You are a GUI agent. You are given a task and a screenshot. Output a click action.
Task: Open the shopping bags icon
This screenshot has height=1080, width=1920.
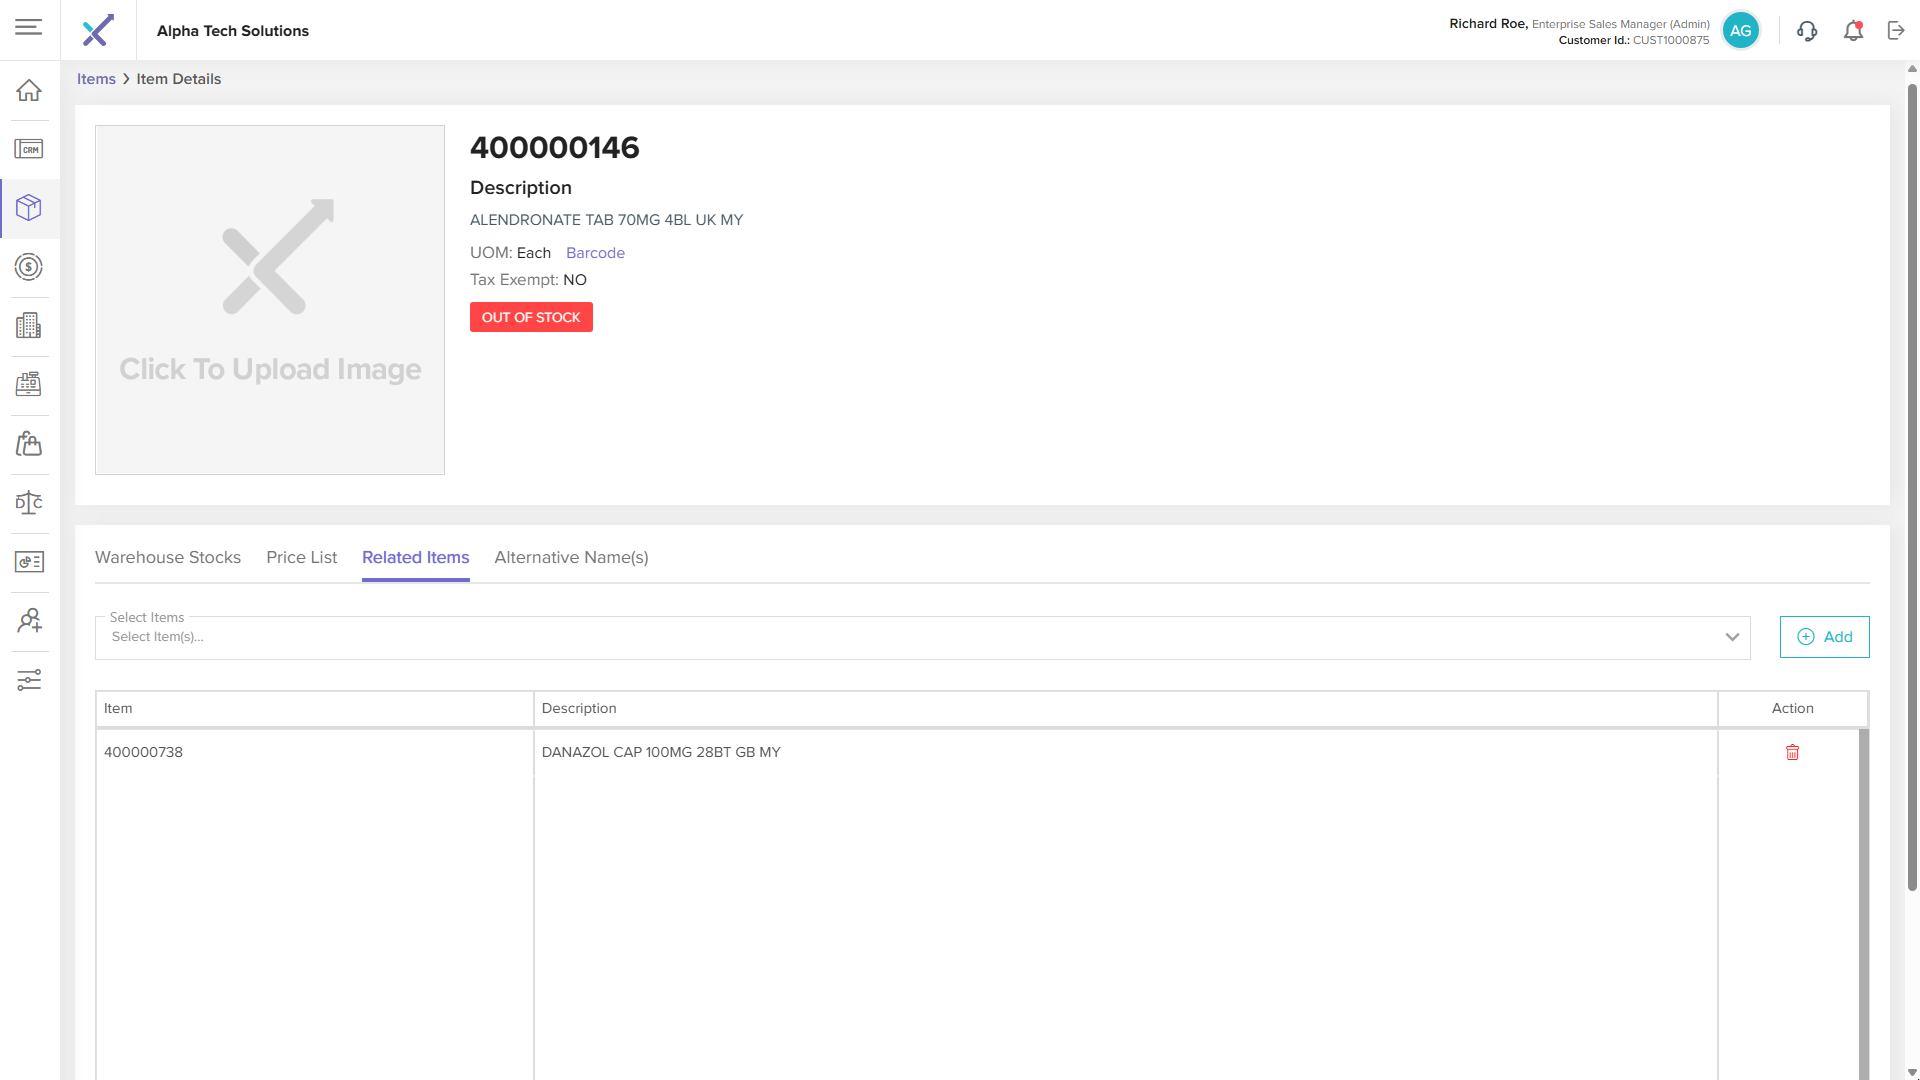[x=29, y=443]
